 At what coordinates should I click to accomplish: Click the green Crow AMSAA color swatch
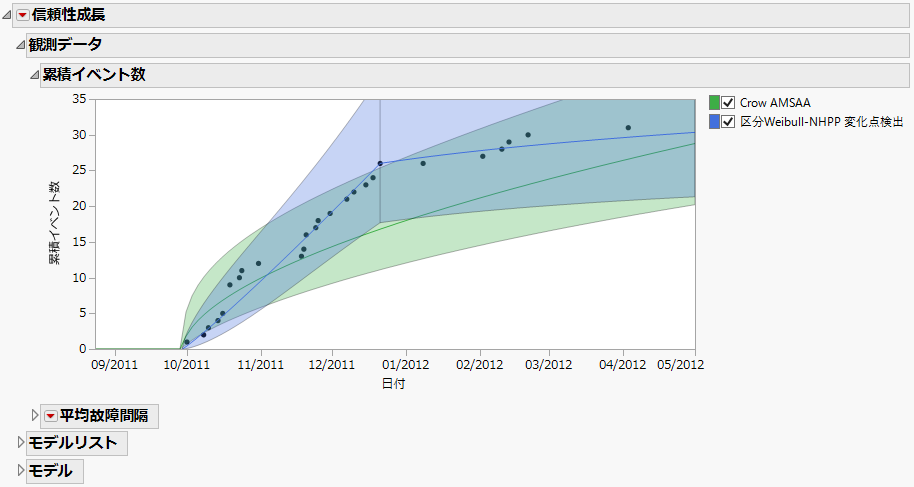[x=714, y=102]
